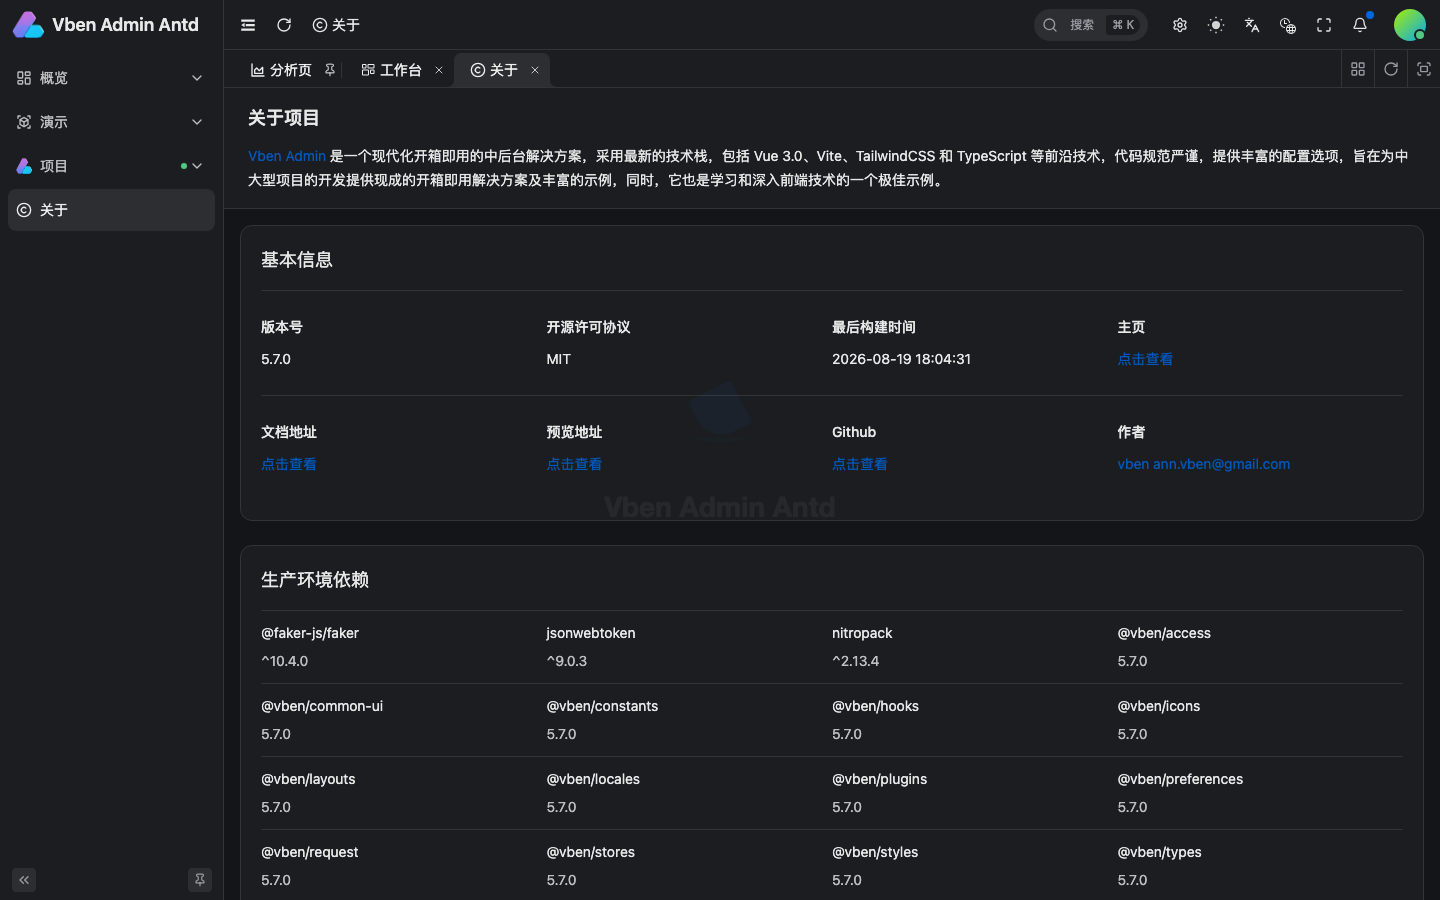The height and width of the screenshot is (900, 1440).
Task: Enter fullscreen with the expand icon
Action: pyautogui.click(x=1324, y=25)
